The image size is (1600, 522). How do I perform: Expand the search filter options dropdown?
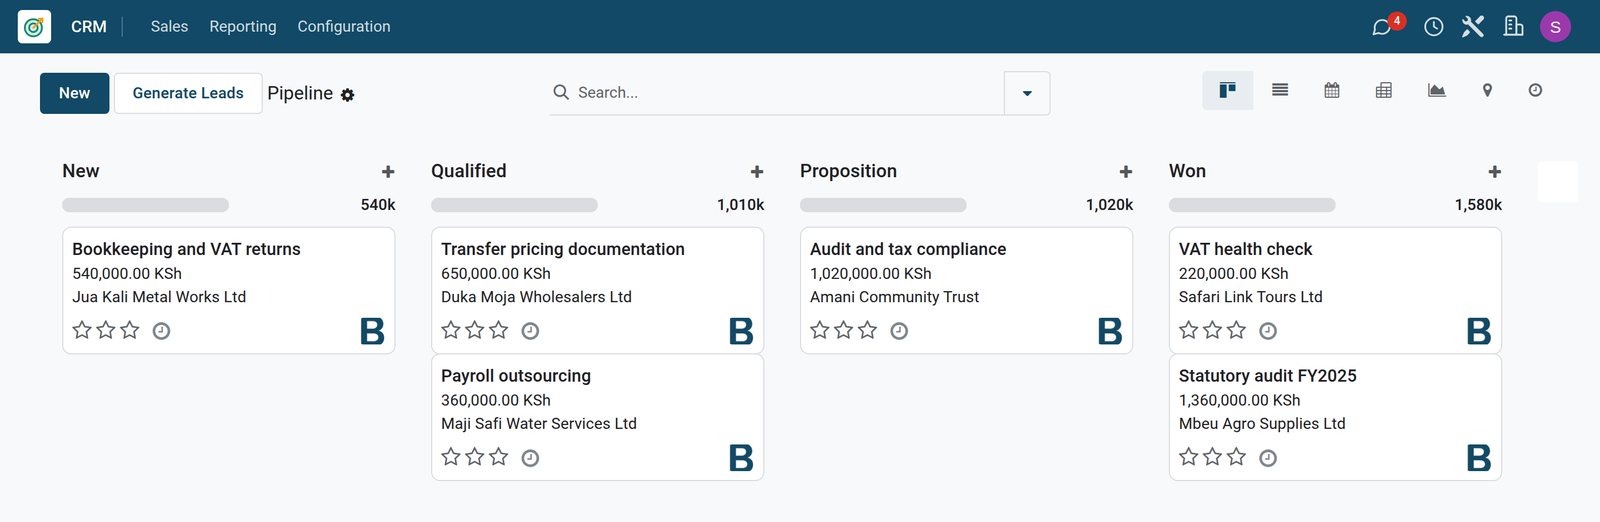click(x=1027, y=93)
